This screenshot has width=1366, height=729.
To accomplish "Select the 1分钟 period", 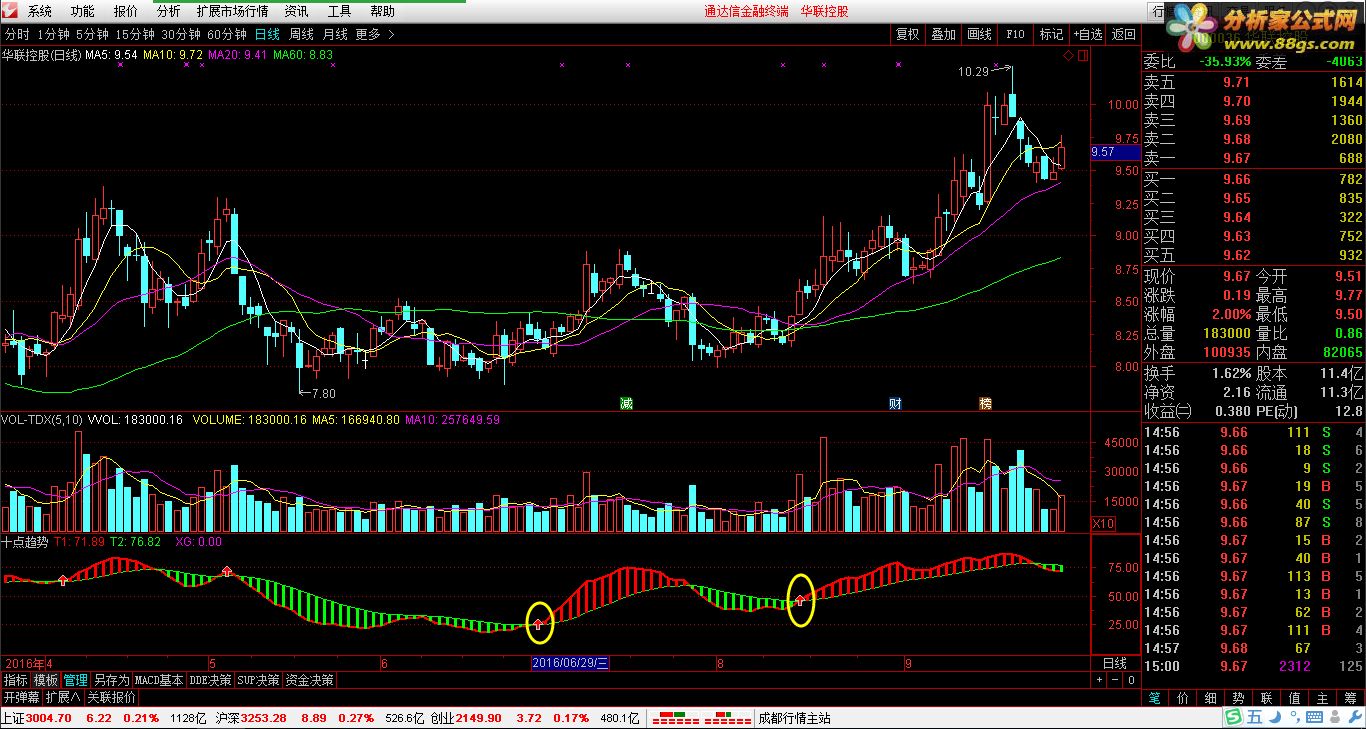I will (x=52, y=34).
